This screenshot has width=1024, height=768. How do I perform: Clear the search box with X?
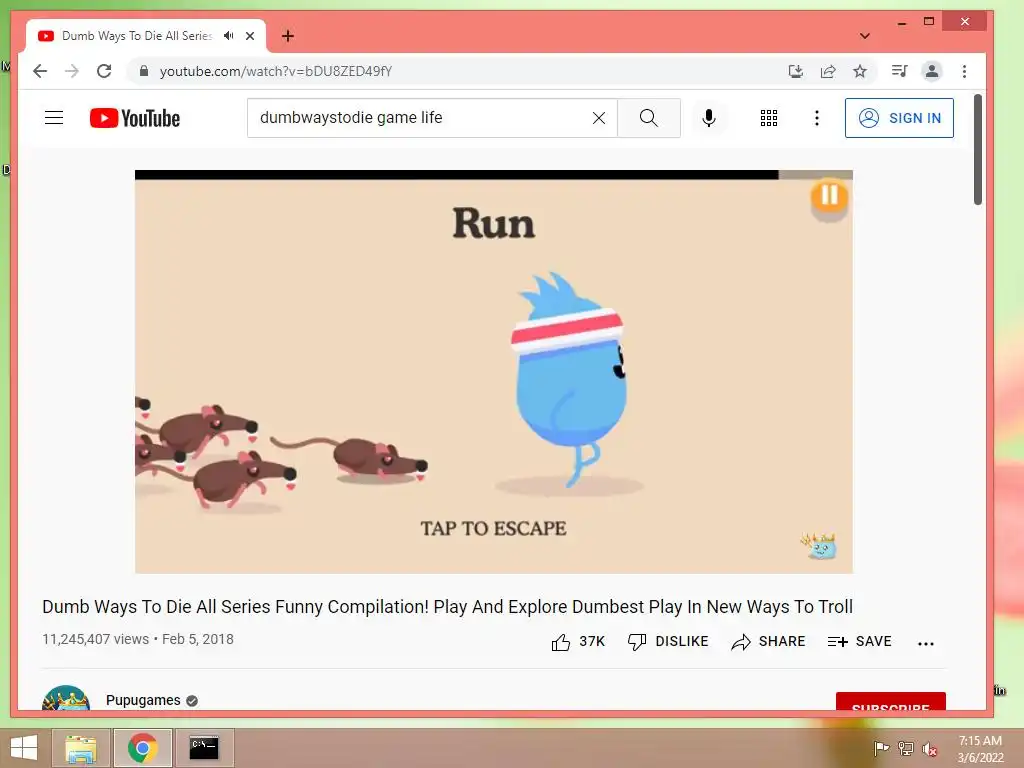pos(598,118)
